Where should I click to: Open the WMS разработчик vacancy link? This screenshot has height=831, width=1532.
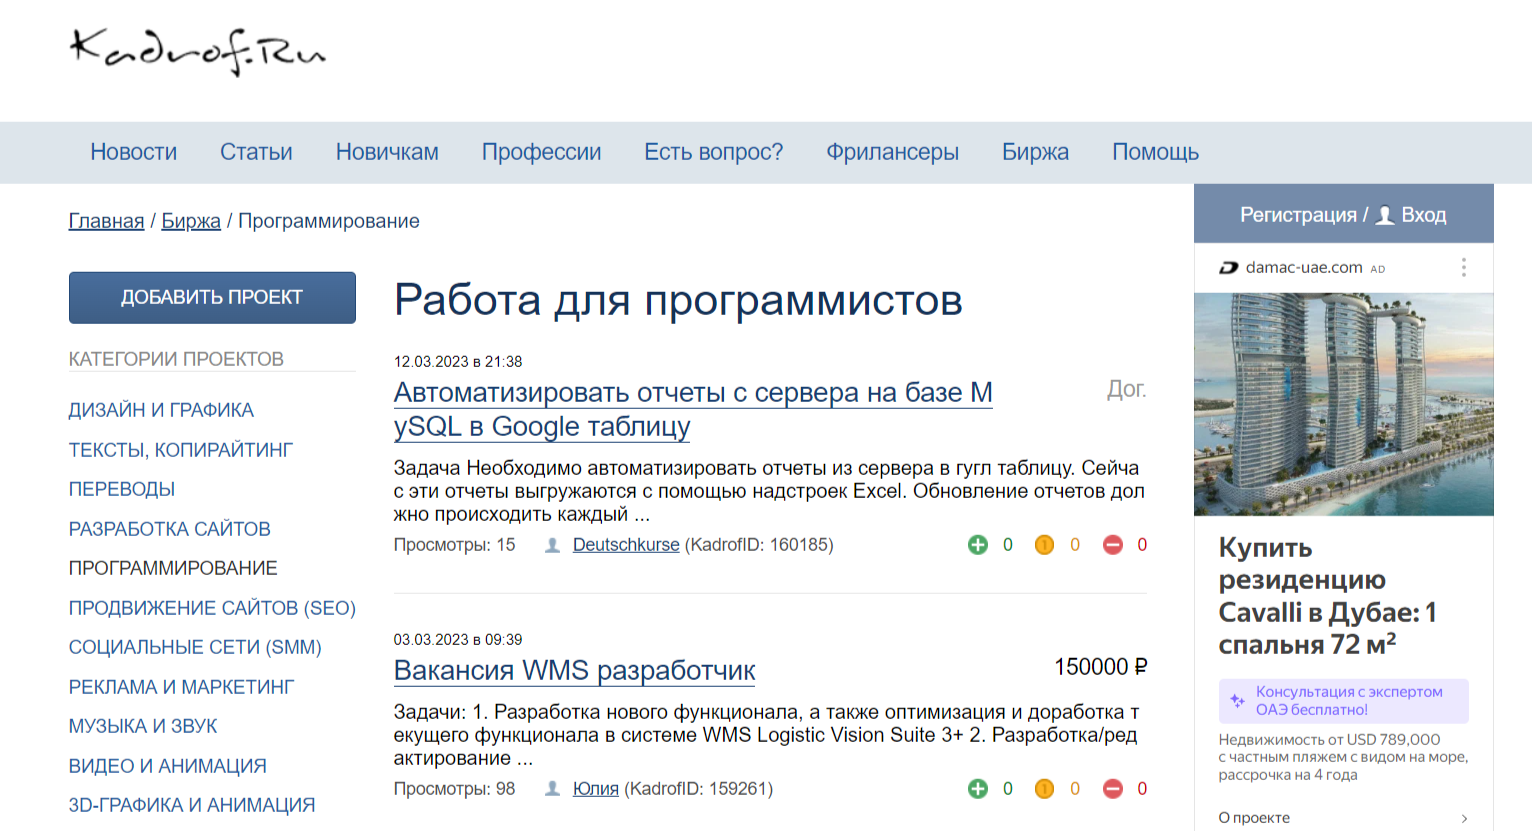click(x=574, y=670)
